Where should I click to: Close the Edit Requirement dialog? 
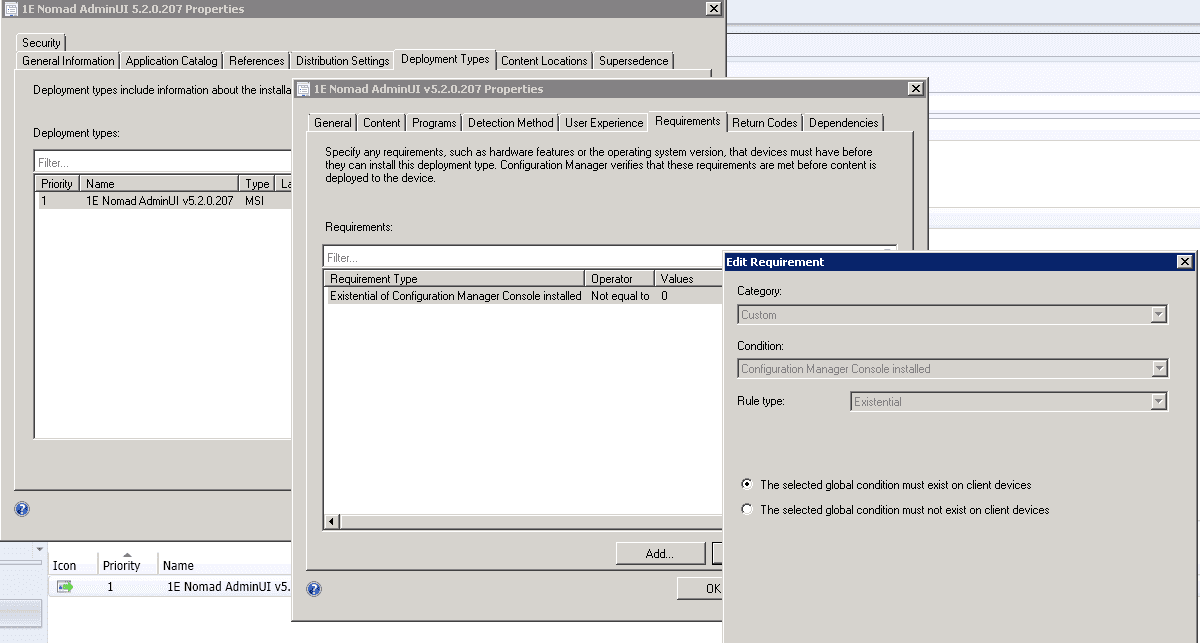[1185, 262]
